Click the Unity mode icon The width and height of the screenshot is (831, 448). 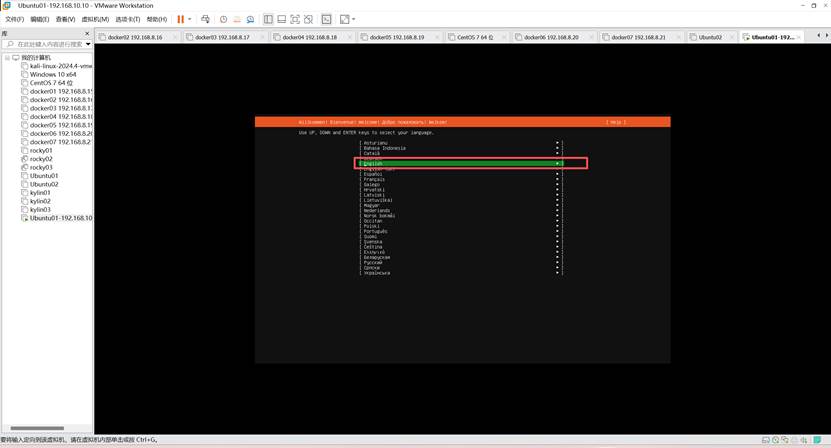click(x=308, y=19)
